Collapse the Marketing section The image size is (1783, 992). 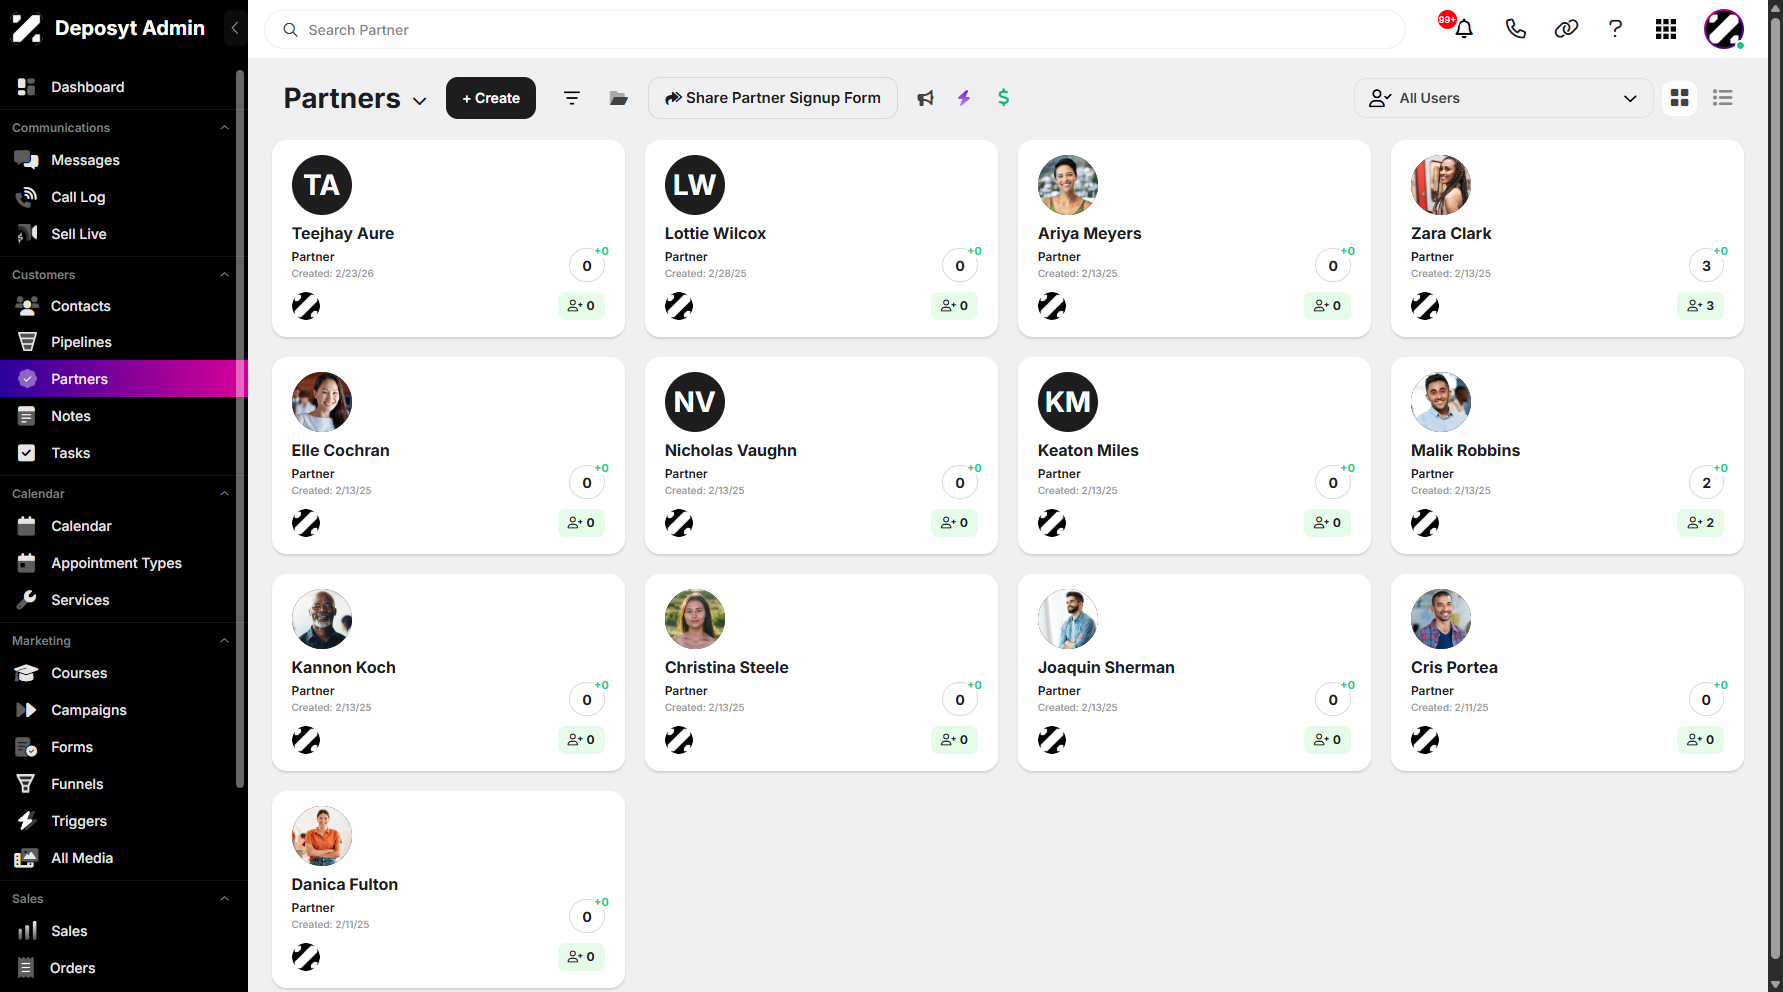pyautogui.click(x=224, y=641)
